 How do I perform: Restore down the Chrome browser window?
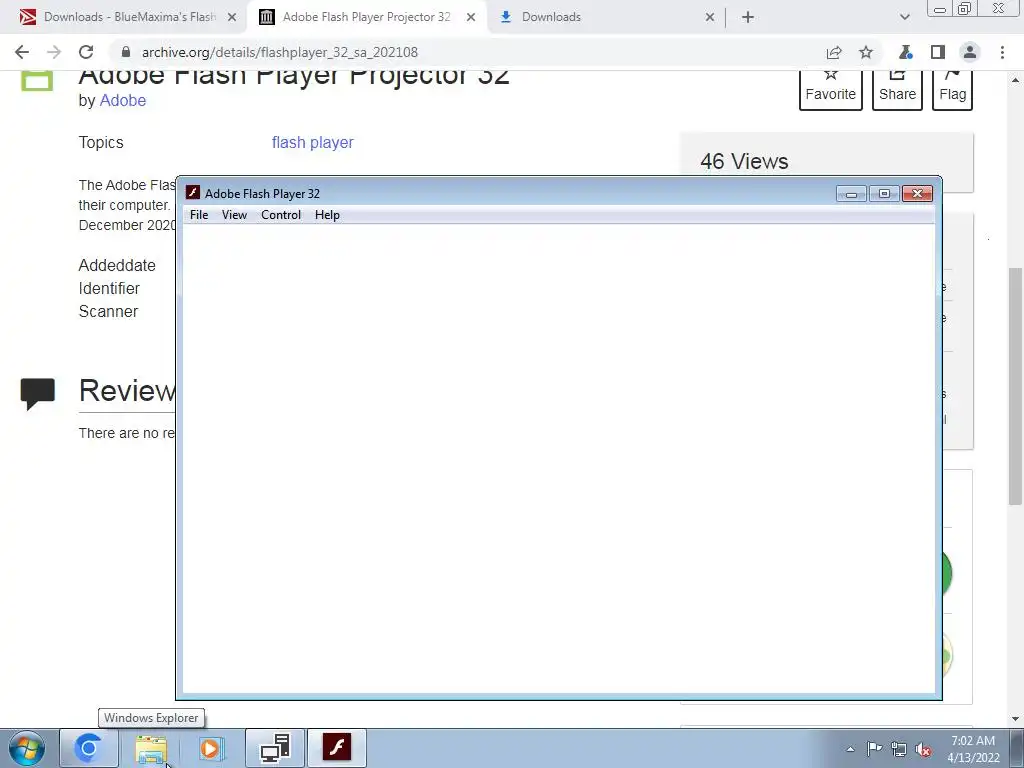(x=965, y=9)
